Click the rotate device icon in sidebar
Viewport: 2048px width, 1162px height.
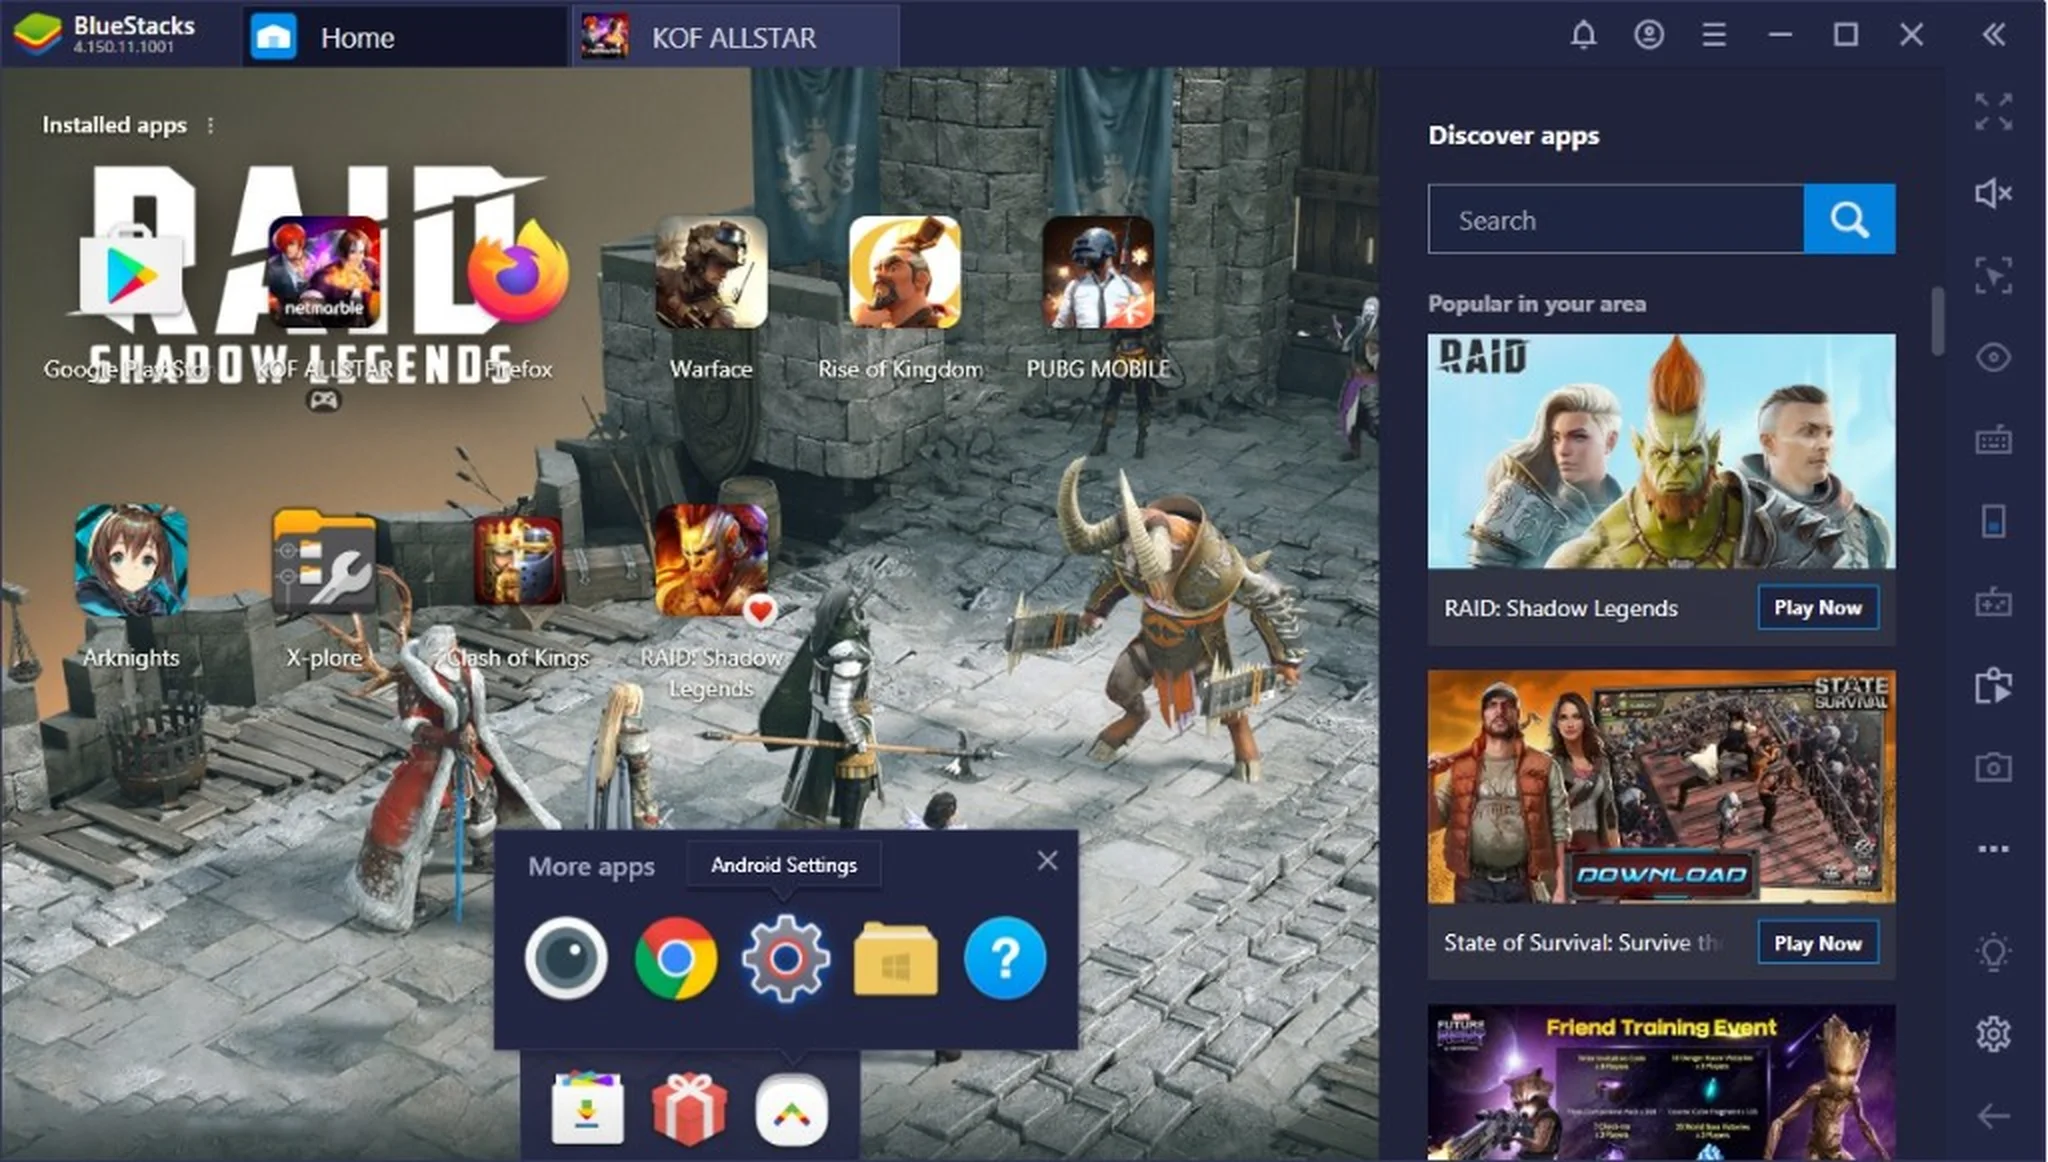[1993, 521]
